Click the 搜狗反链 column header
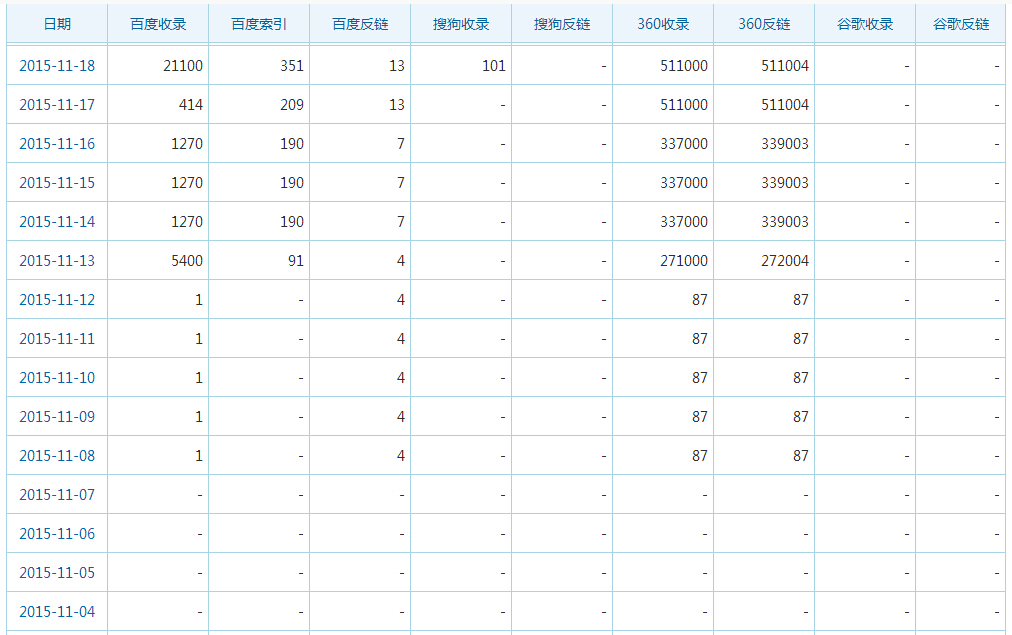This screenshot has height=635, width=1012. 562,24
